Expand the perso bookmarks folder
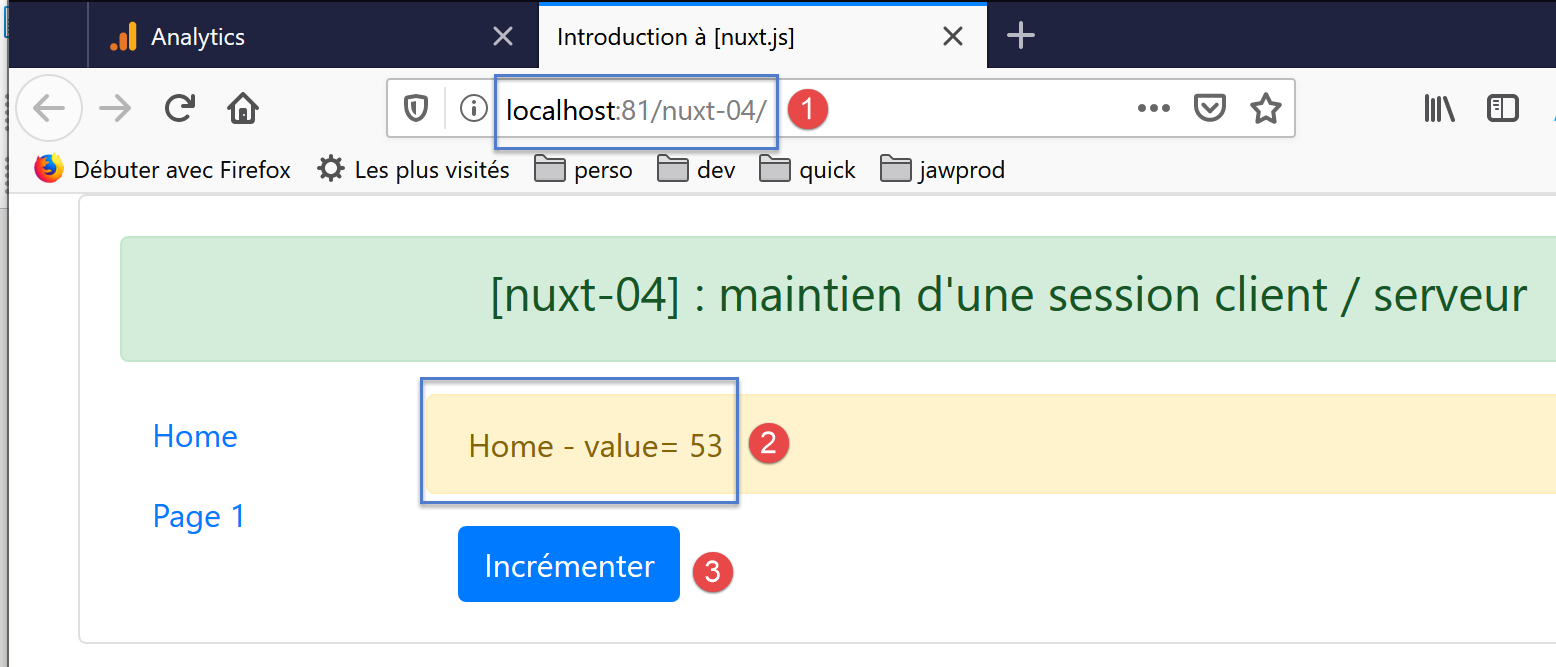Screen dimensions: 1556x667 point(584,170)
